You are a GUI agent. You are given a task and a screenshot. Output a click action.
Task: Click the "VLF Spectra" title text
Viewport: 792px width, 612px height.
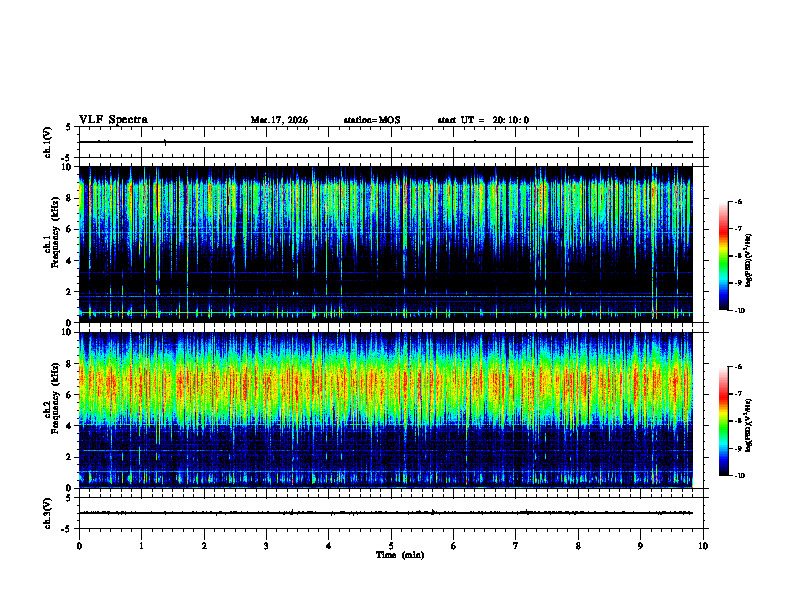point(113,119)
